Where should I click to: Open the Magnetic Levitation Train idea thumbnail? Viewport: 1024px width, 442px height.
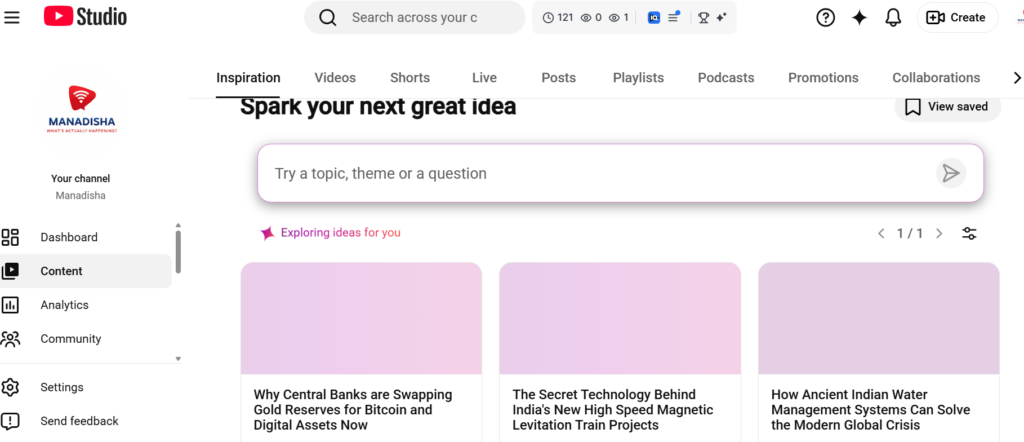pos(620,319)
